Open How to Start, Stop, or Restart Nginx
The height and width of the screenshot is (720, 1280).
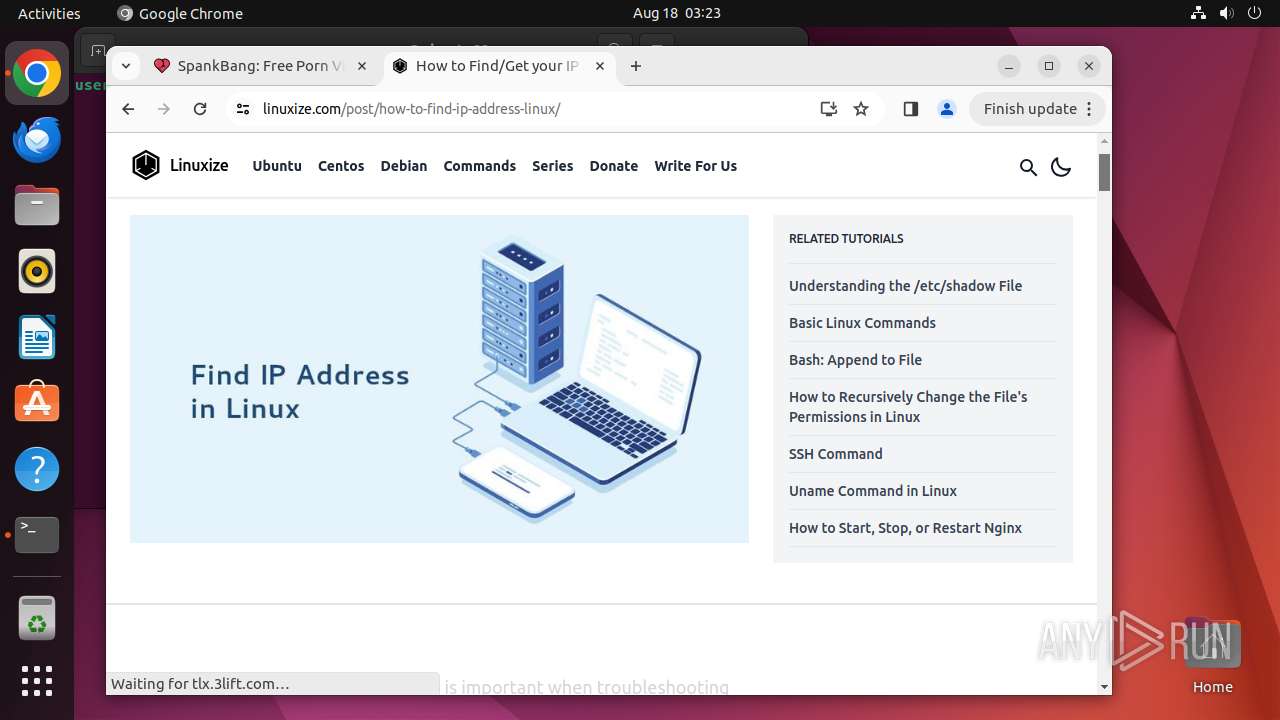[x=905, y=528]
